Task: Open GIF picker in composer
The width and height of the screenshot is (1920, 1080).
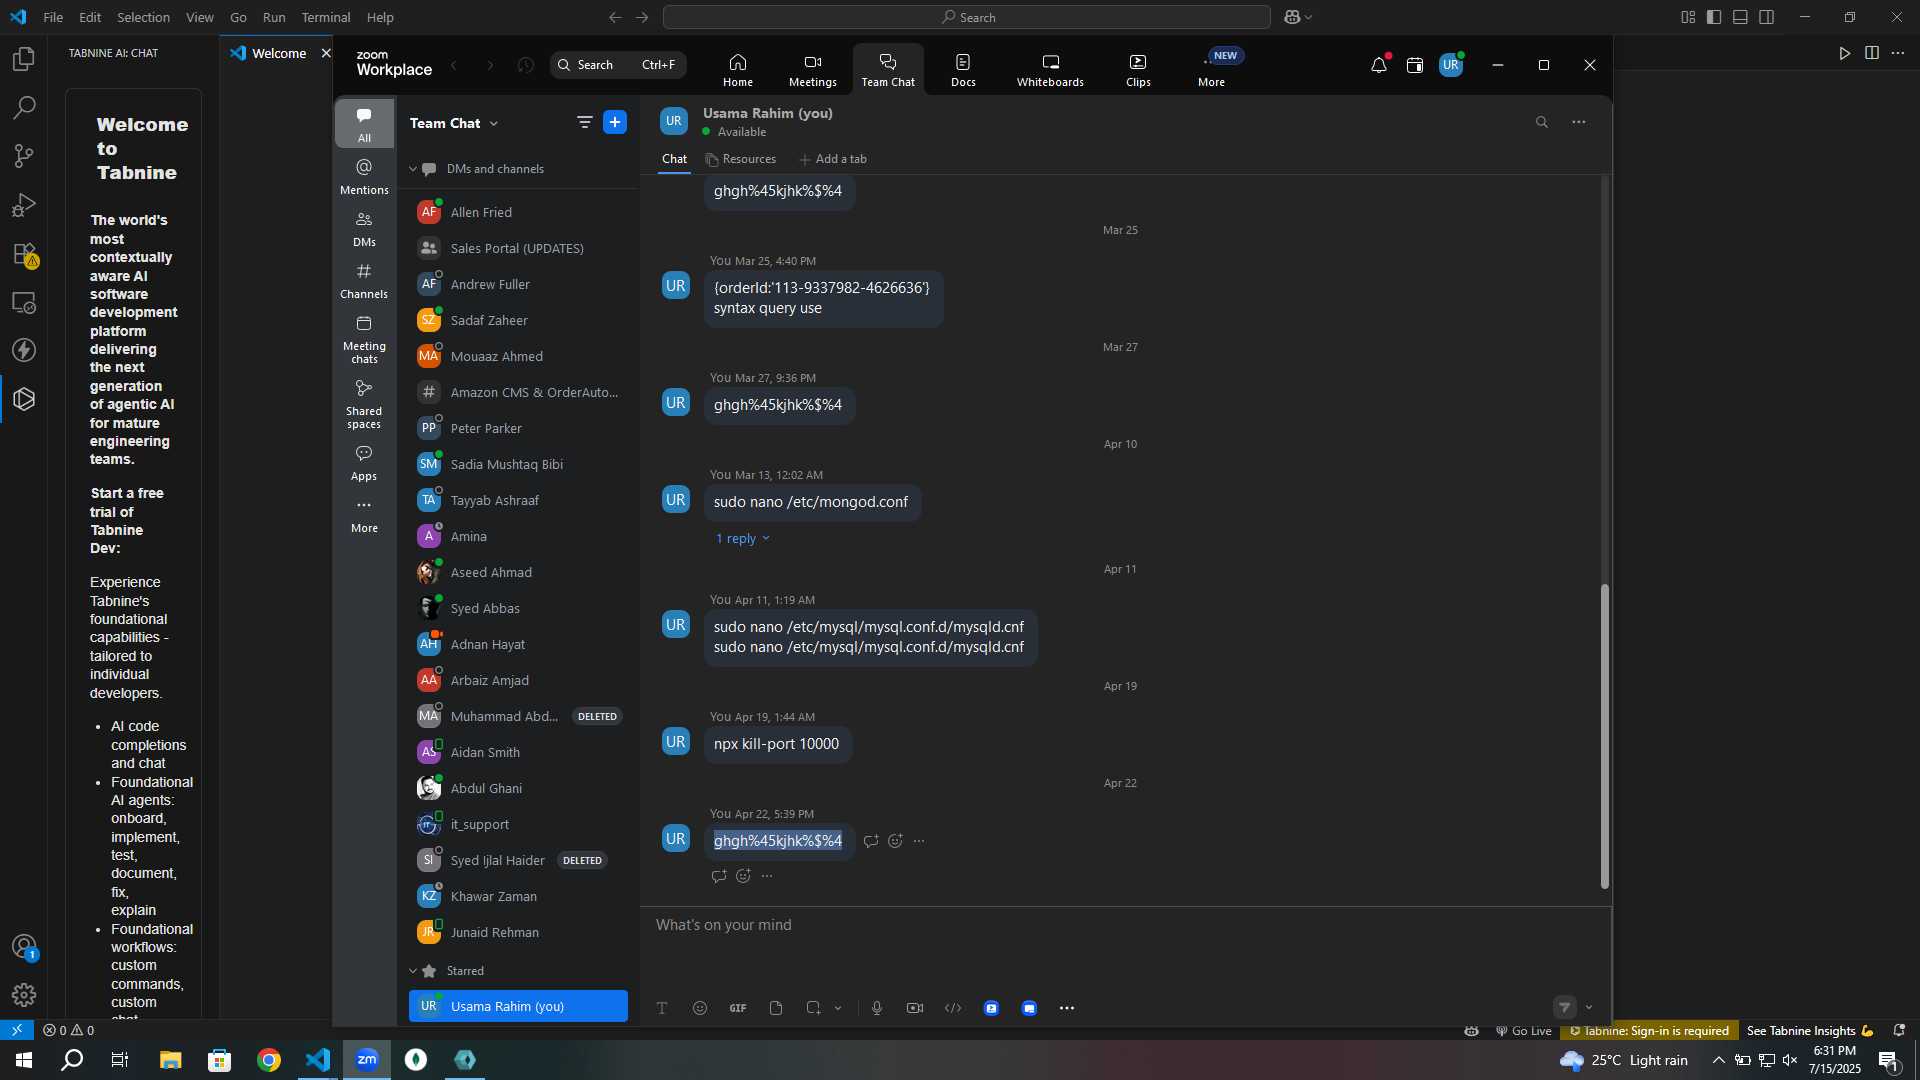Action: click(x=738, y=1008)
